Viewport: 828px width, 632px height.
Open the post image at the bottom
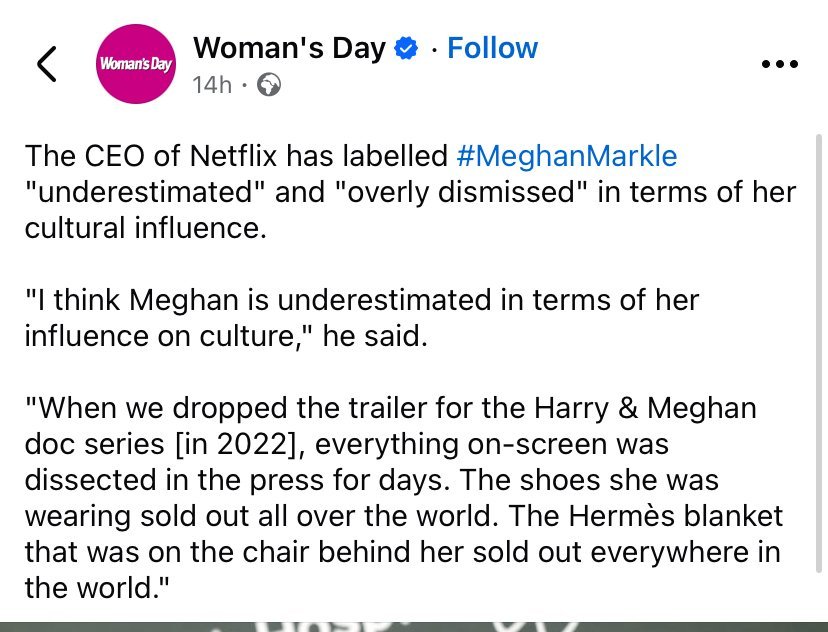[x=414, y=626]
